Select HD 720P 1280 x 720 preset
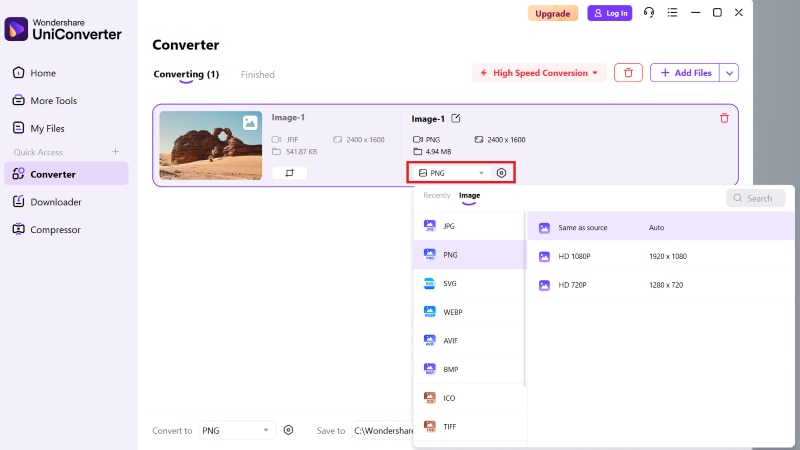Image resolution: width=800 pixels, height=450 pixels. click(661, 285)
